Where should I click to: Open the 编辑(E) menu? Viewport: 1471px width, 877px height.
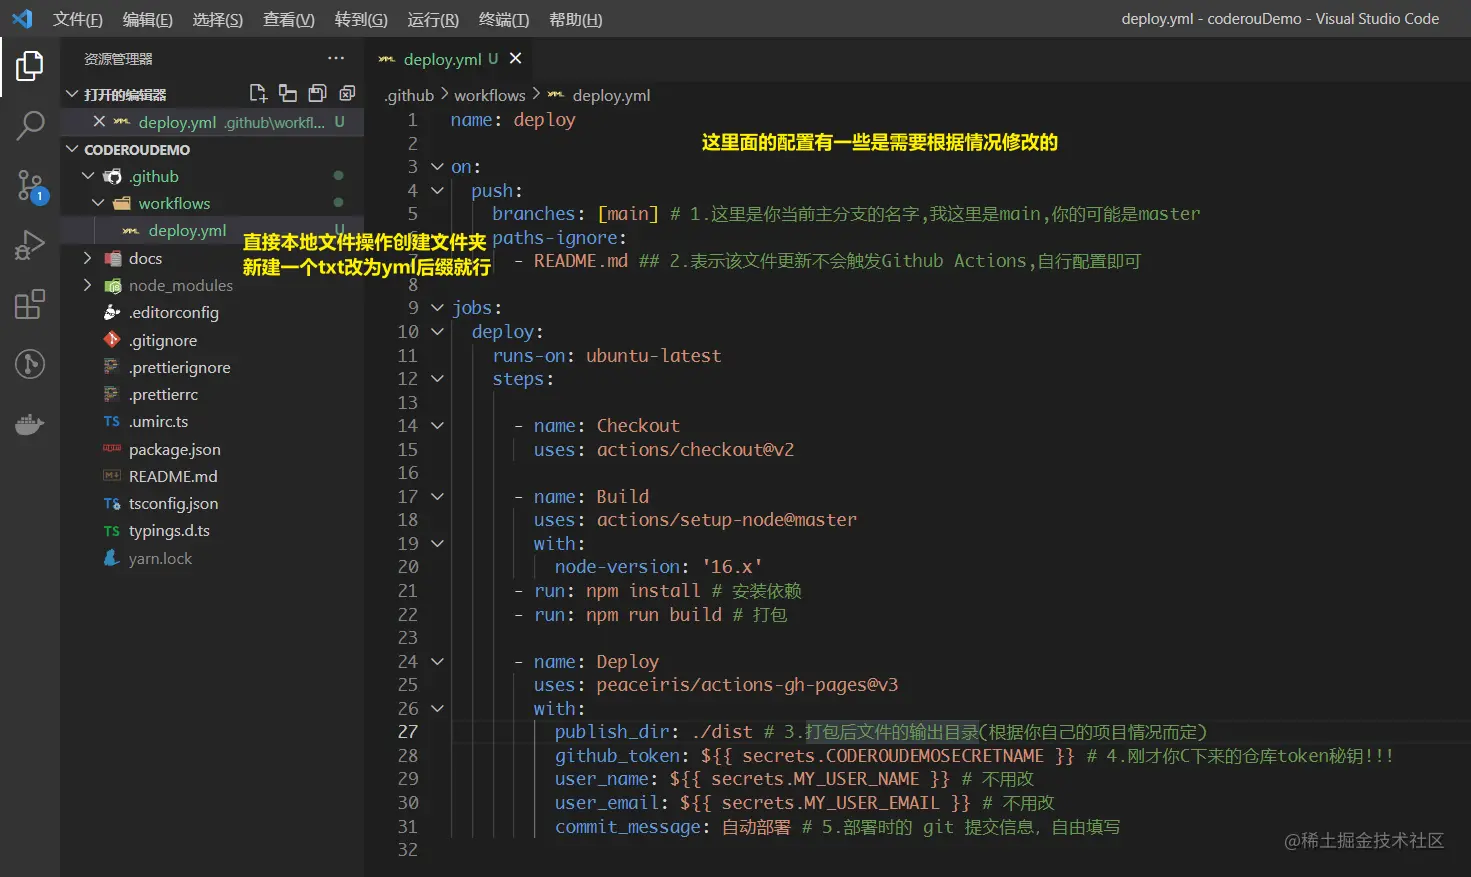[148, 19]
